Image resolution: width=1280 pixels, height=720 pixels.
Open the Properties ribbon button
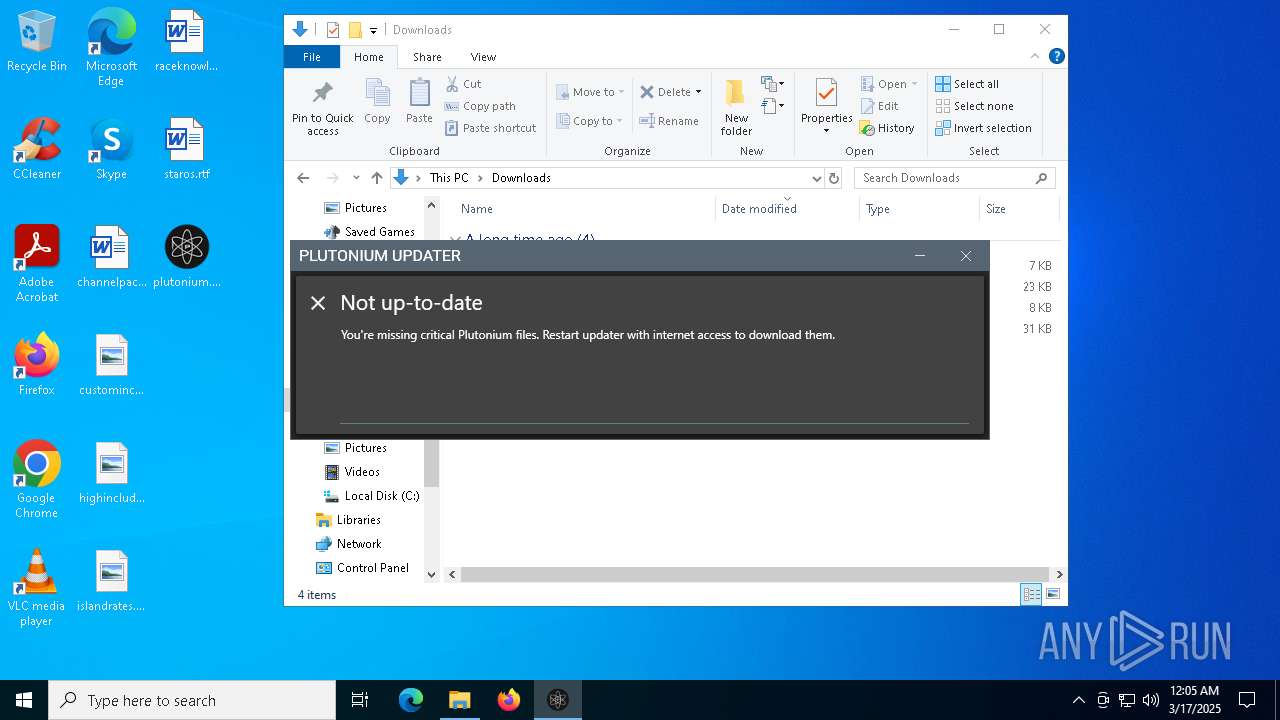click(x=826, y=106)
